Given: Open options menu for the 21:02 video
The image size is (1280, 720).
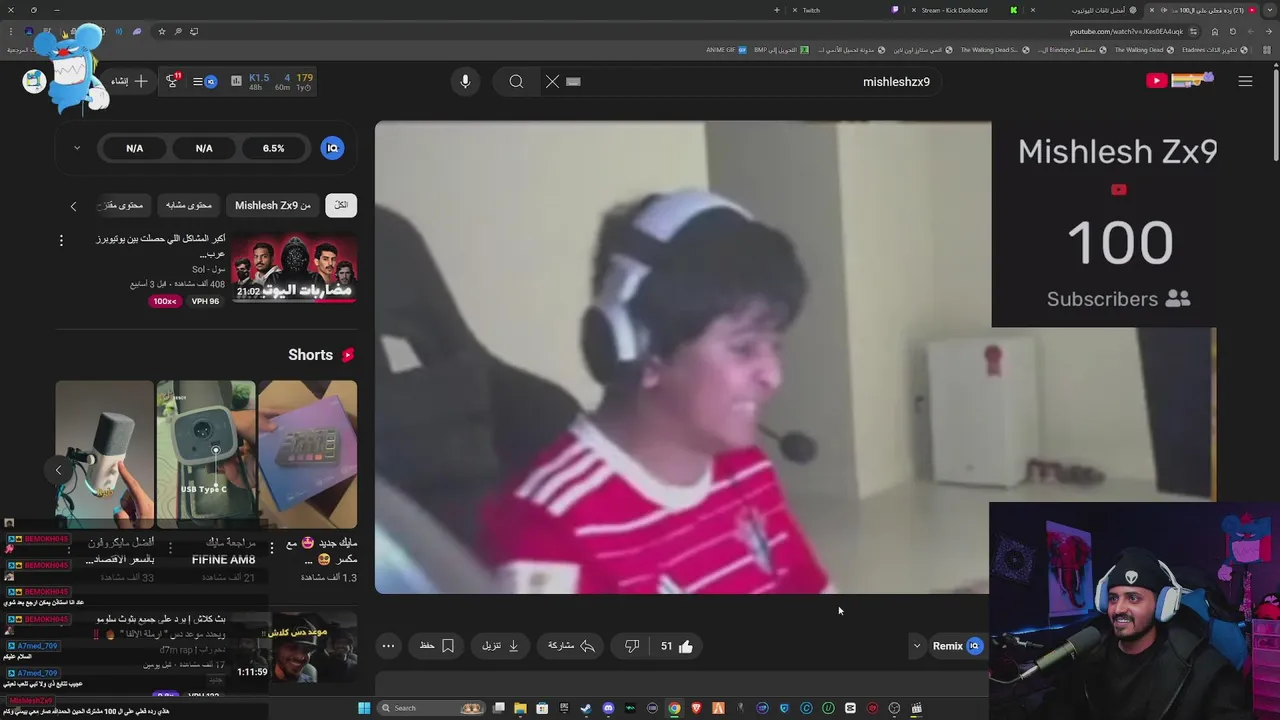Looking at the screenshot, I should point(61,241).
